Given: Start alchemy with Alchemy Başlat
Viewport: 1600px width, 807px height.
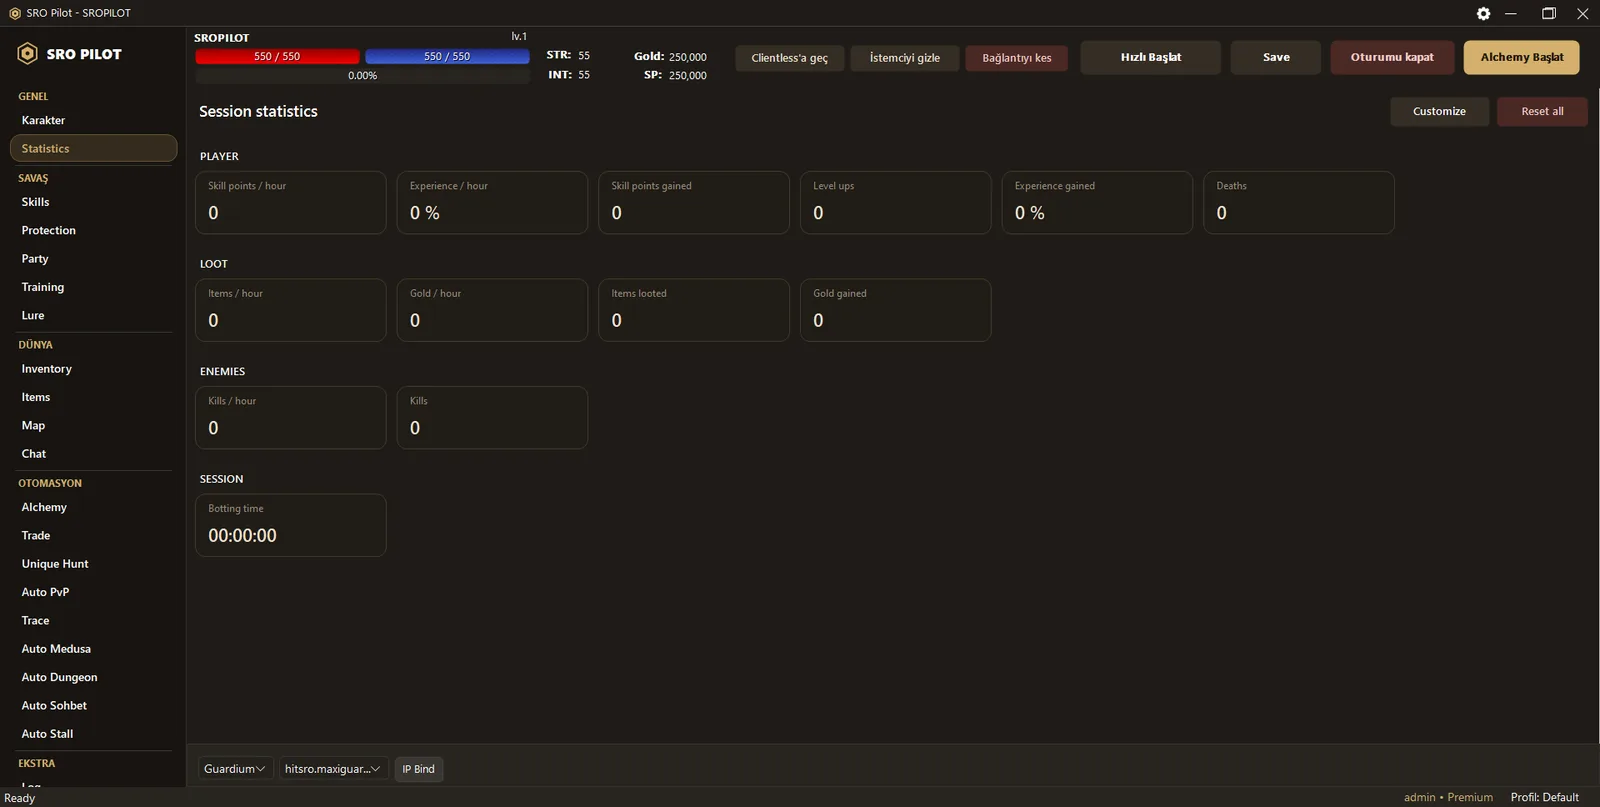Looking at the screenshot, I should coord(1522,57).
